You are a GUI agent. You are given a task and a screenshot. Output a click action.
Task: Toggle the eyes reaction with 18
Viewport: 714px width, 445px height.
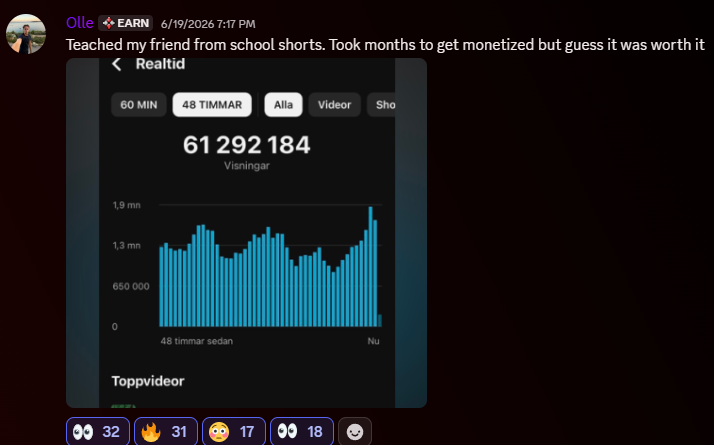point(302,431)
